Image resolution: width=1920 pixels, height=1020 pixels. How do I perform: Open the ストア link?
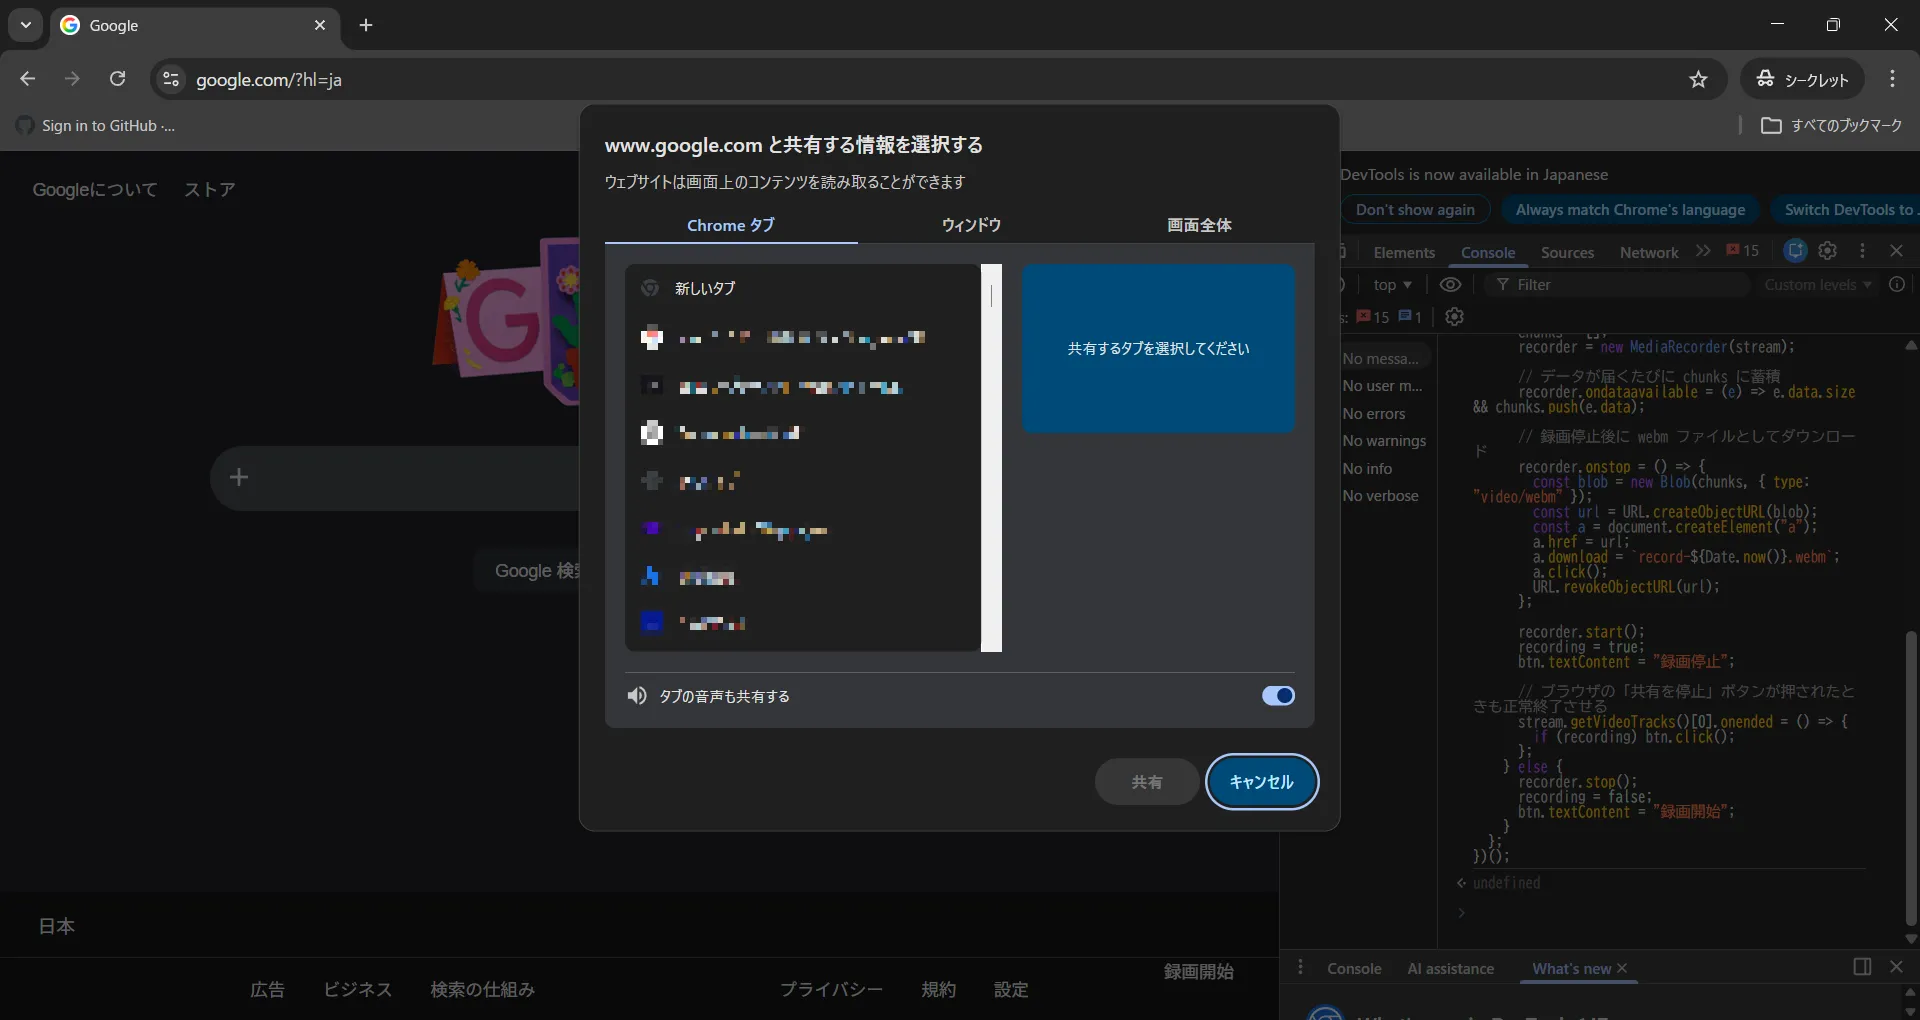coord(210,190)
